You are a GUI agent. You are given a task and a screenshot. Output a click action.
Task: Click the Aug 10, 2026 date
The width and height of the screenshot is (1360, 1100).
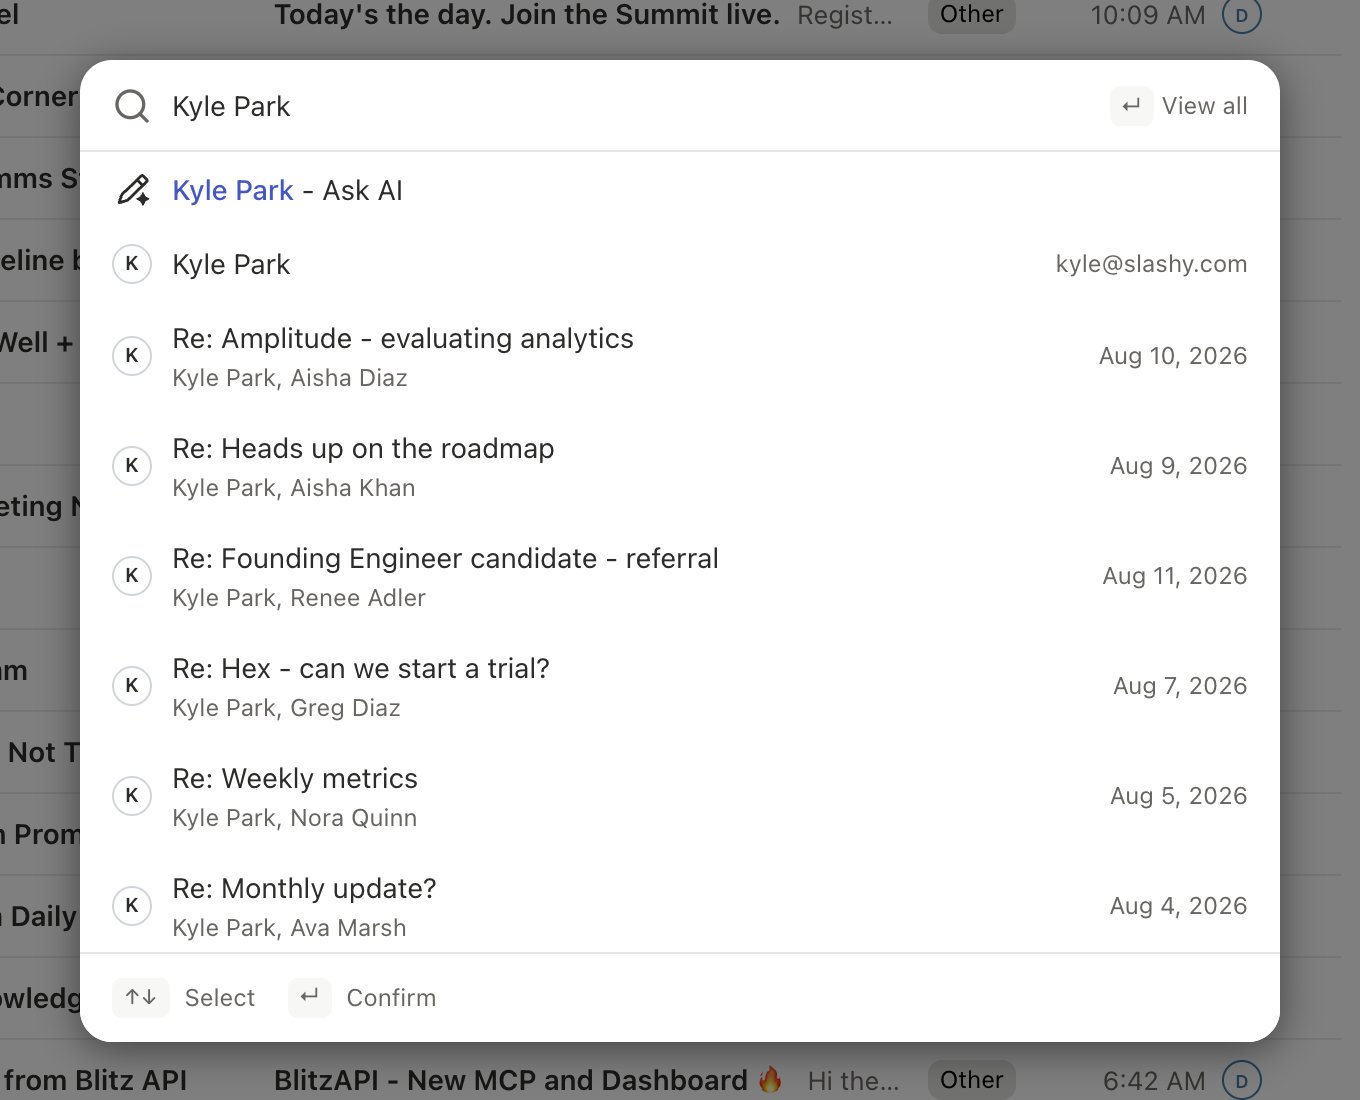[x=1173, y=356]
